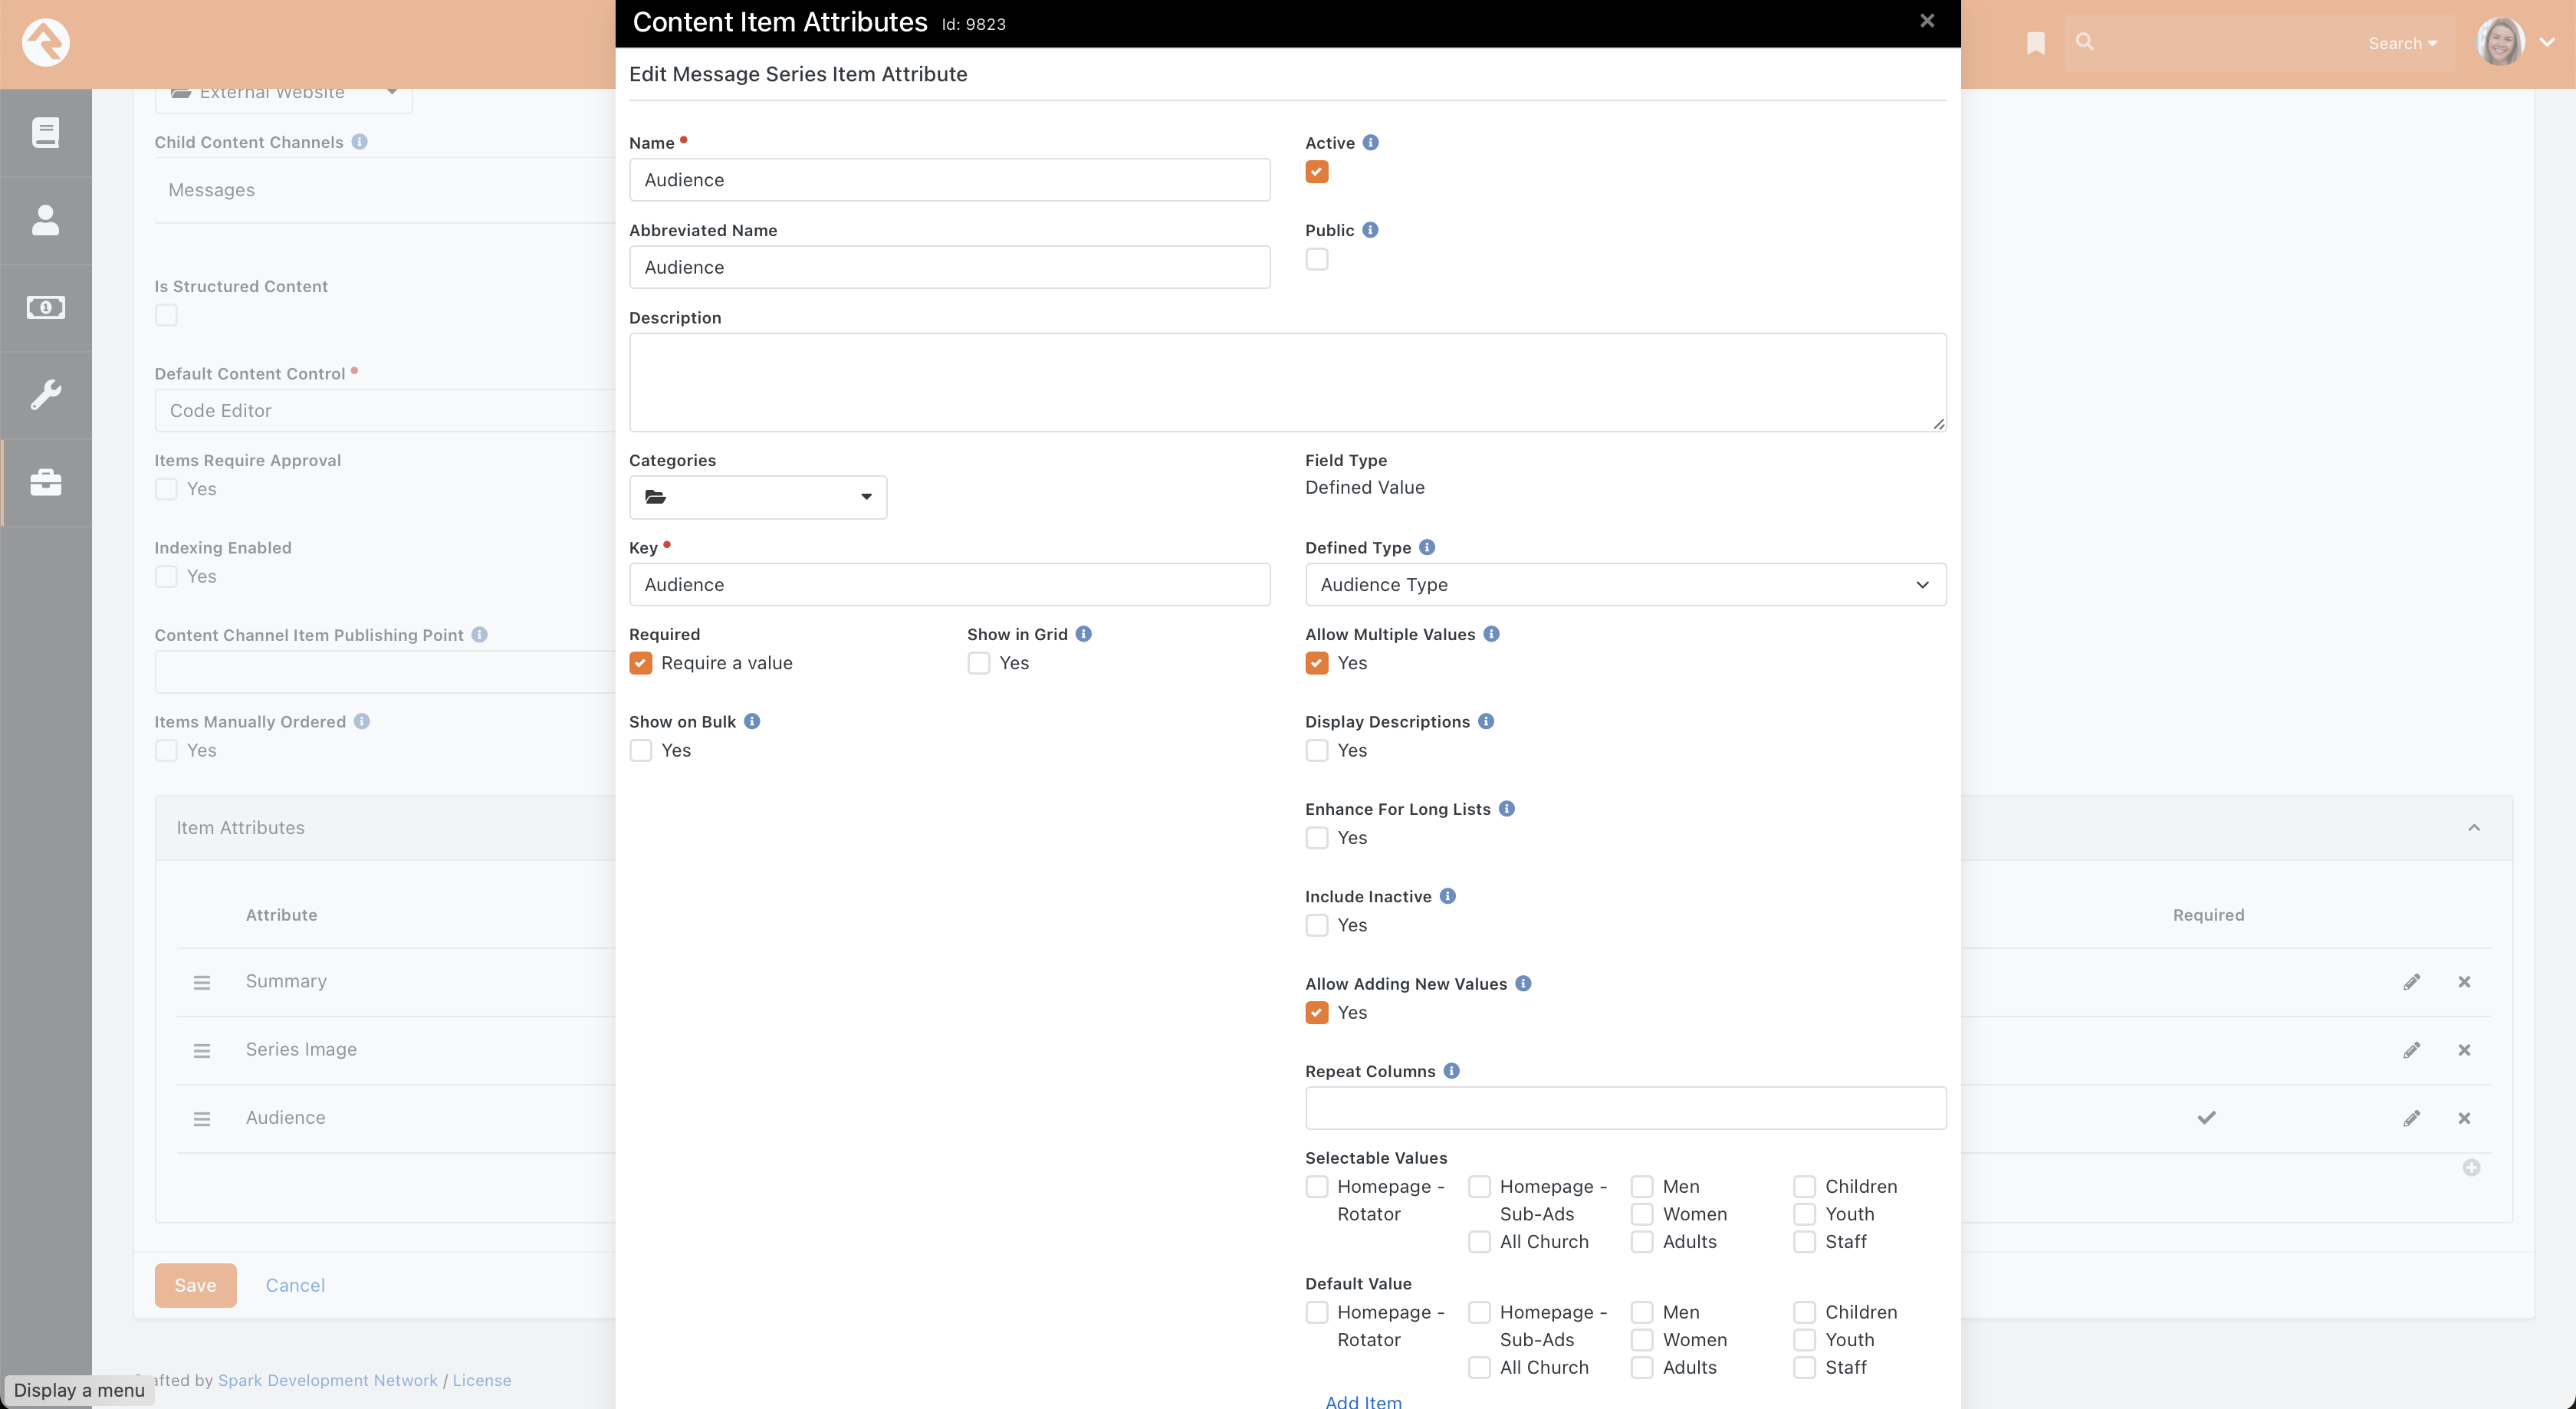Enable the Public checkbox
The width and height of the screenshot is (2576, 1409).
click(x=1317, y=259)
